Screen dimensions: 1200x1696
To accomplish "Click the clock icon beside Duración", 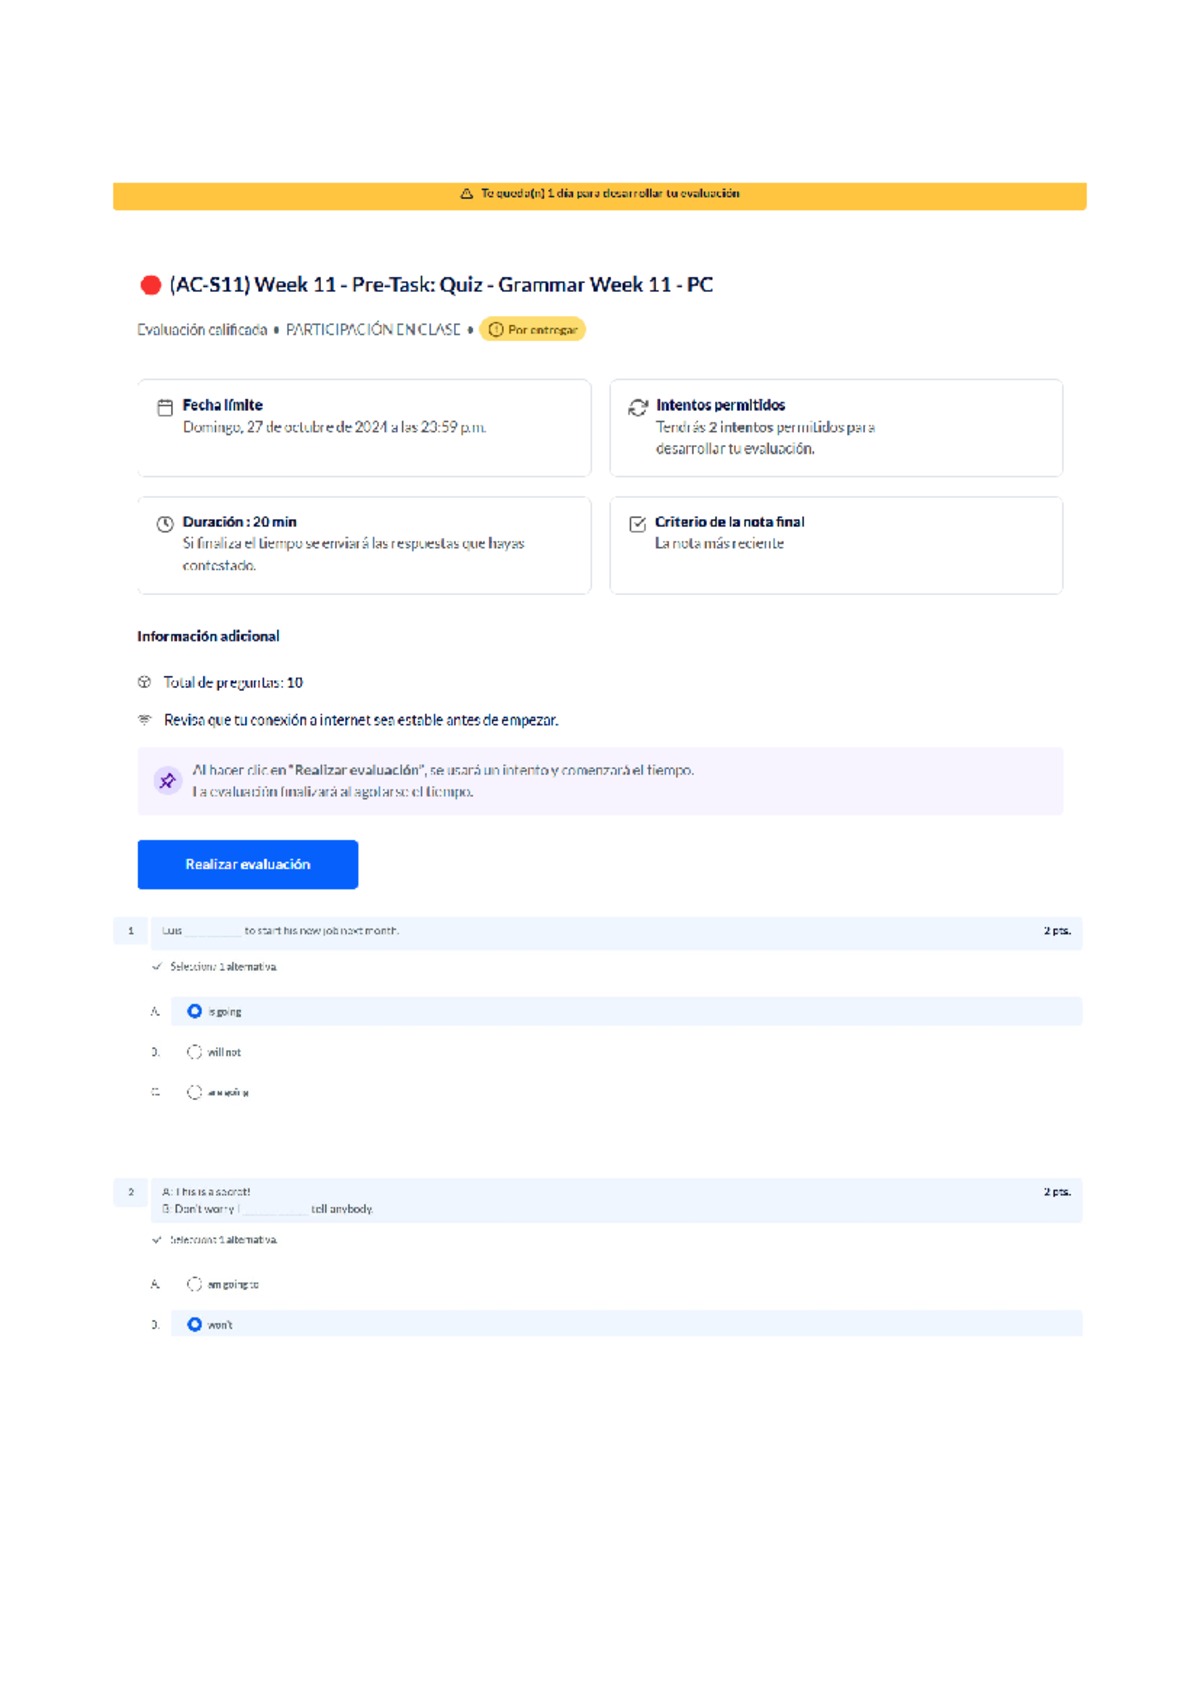I will pos(165,524).
